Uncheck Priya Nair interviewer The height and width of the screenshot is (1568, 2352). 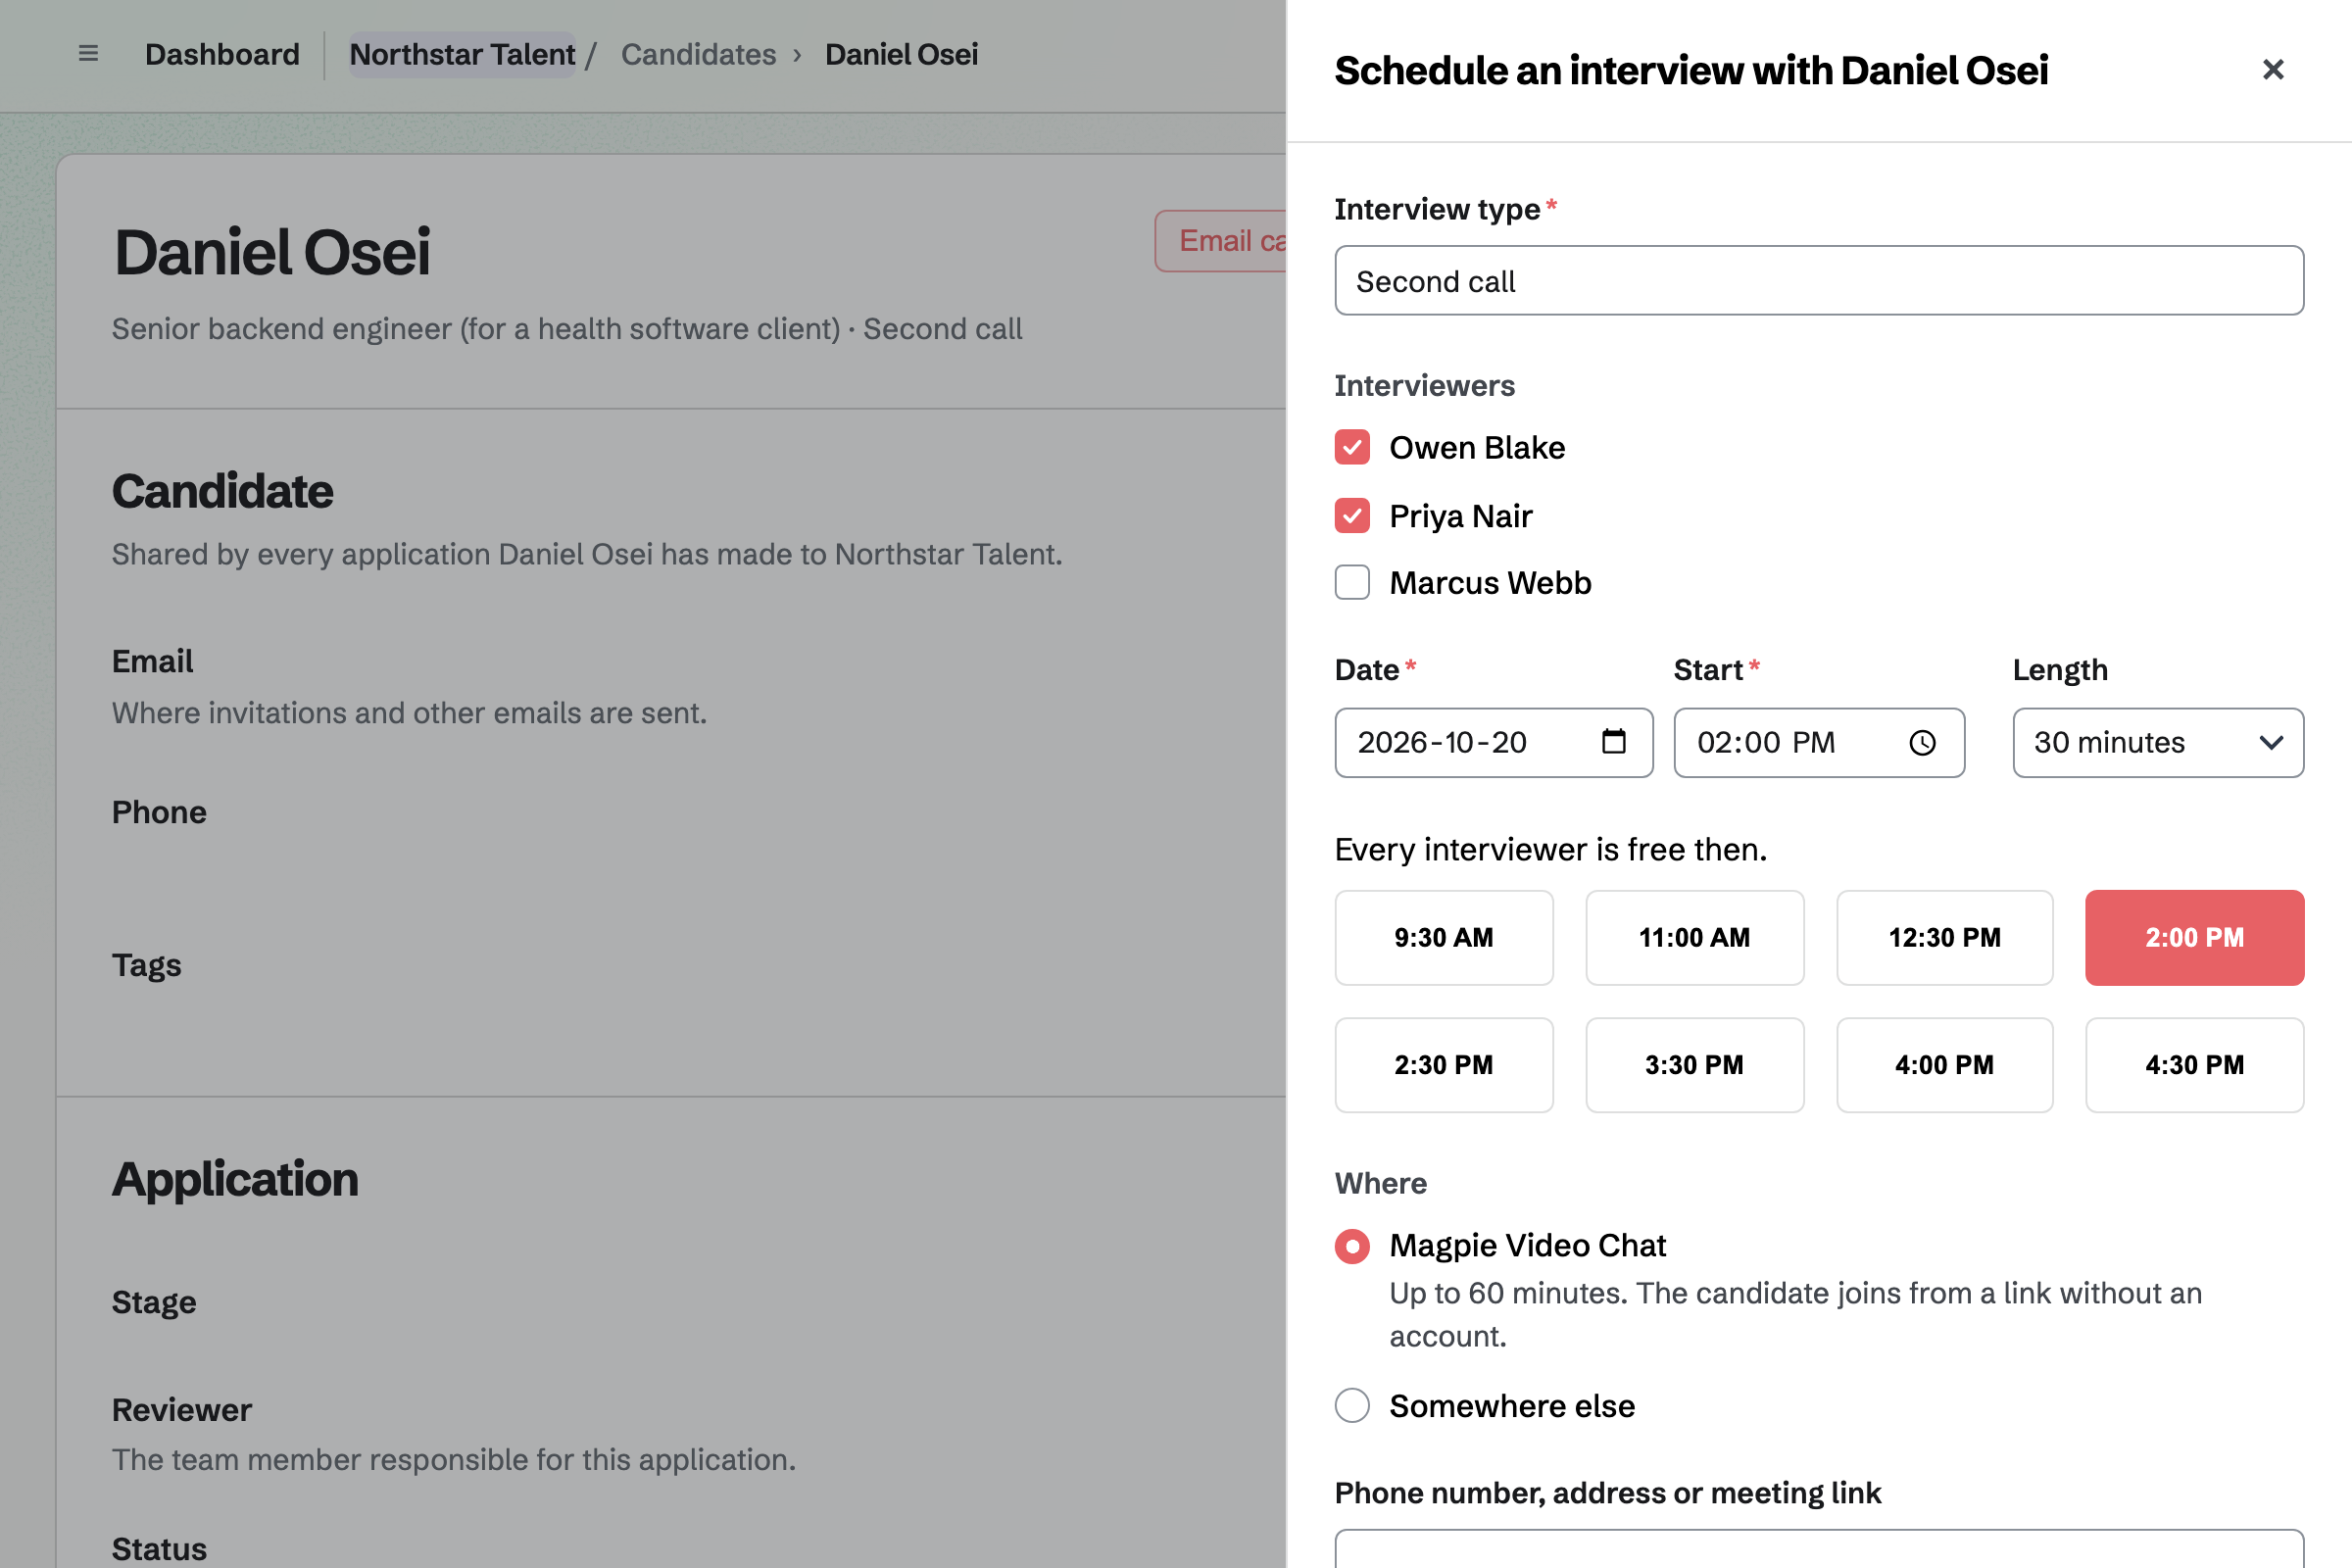tap(1352, 516)
